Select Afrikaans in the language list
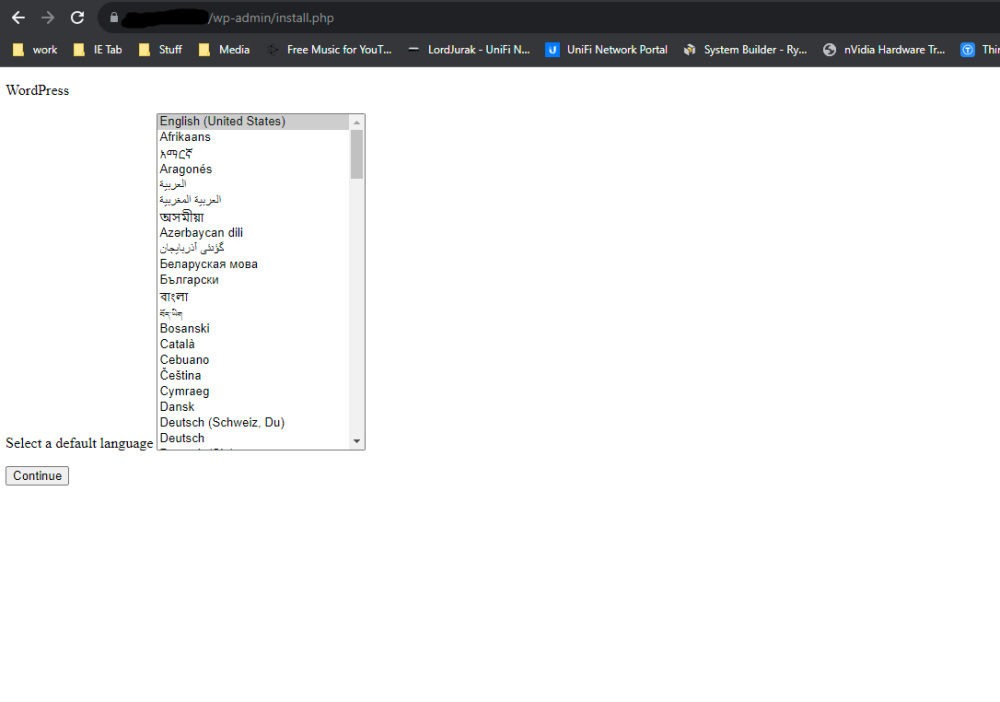The height and width of the screenshot is (702, 1000). tap(253, 137)
